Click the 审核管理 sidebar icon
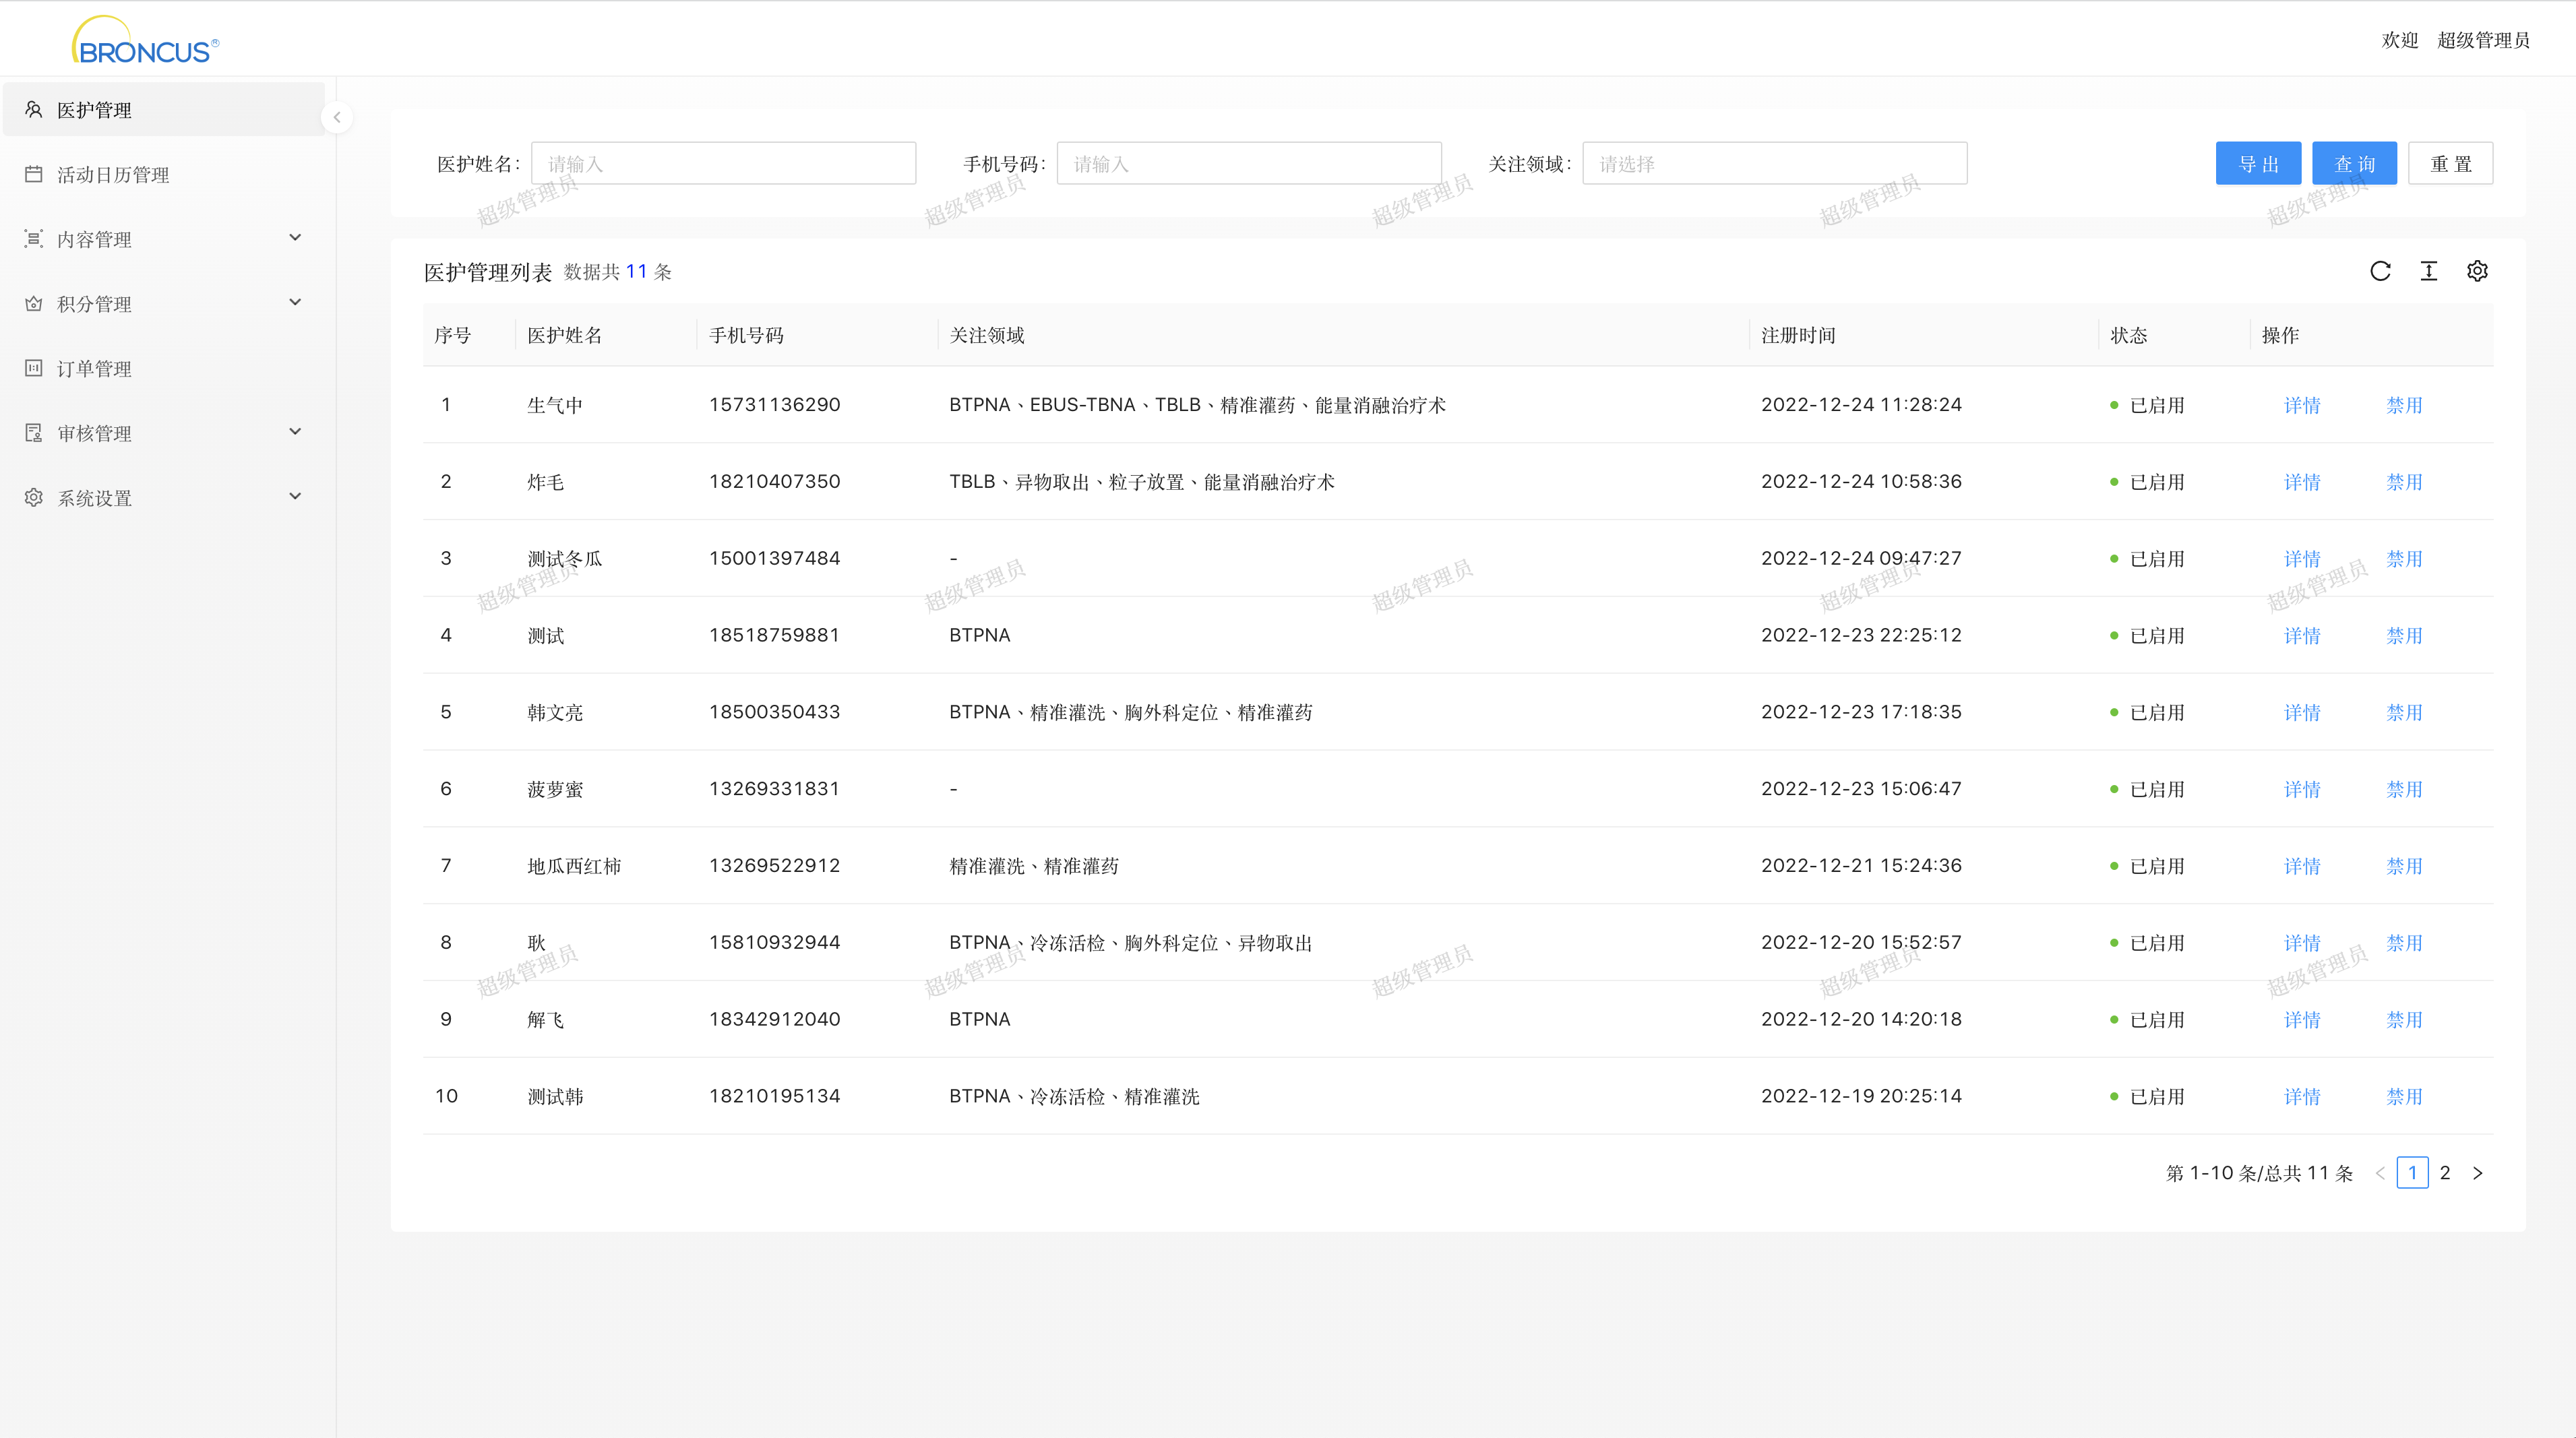Image resolution: width=2576 pixels, height=1438 pixels. click(x=34, y=432)
